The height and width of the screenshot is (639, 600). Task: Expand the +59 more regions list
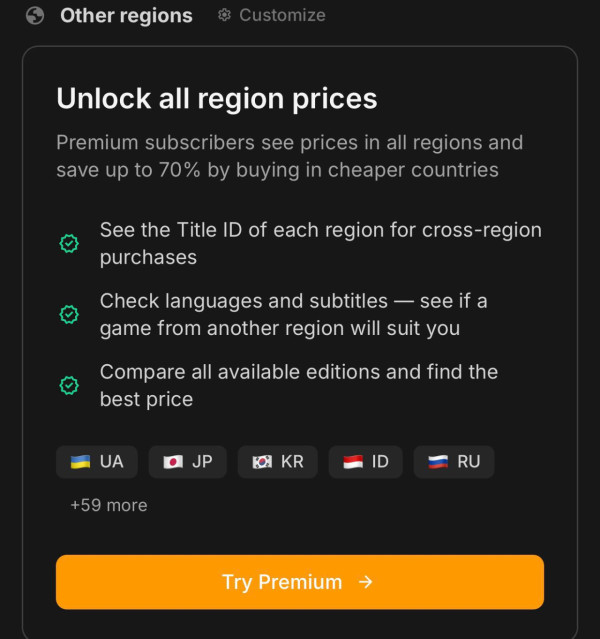coord(108,505)
